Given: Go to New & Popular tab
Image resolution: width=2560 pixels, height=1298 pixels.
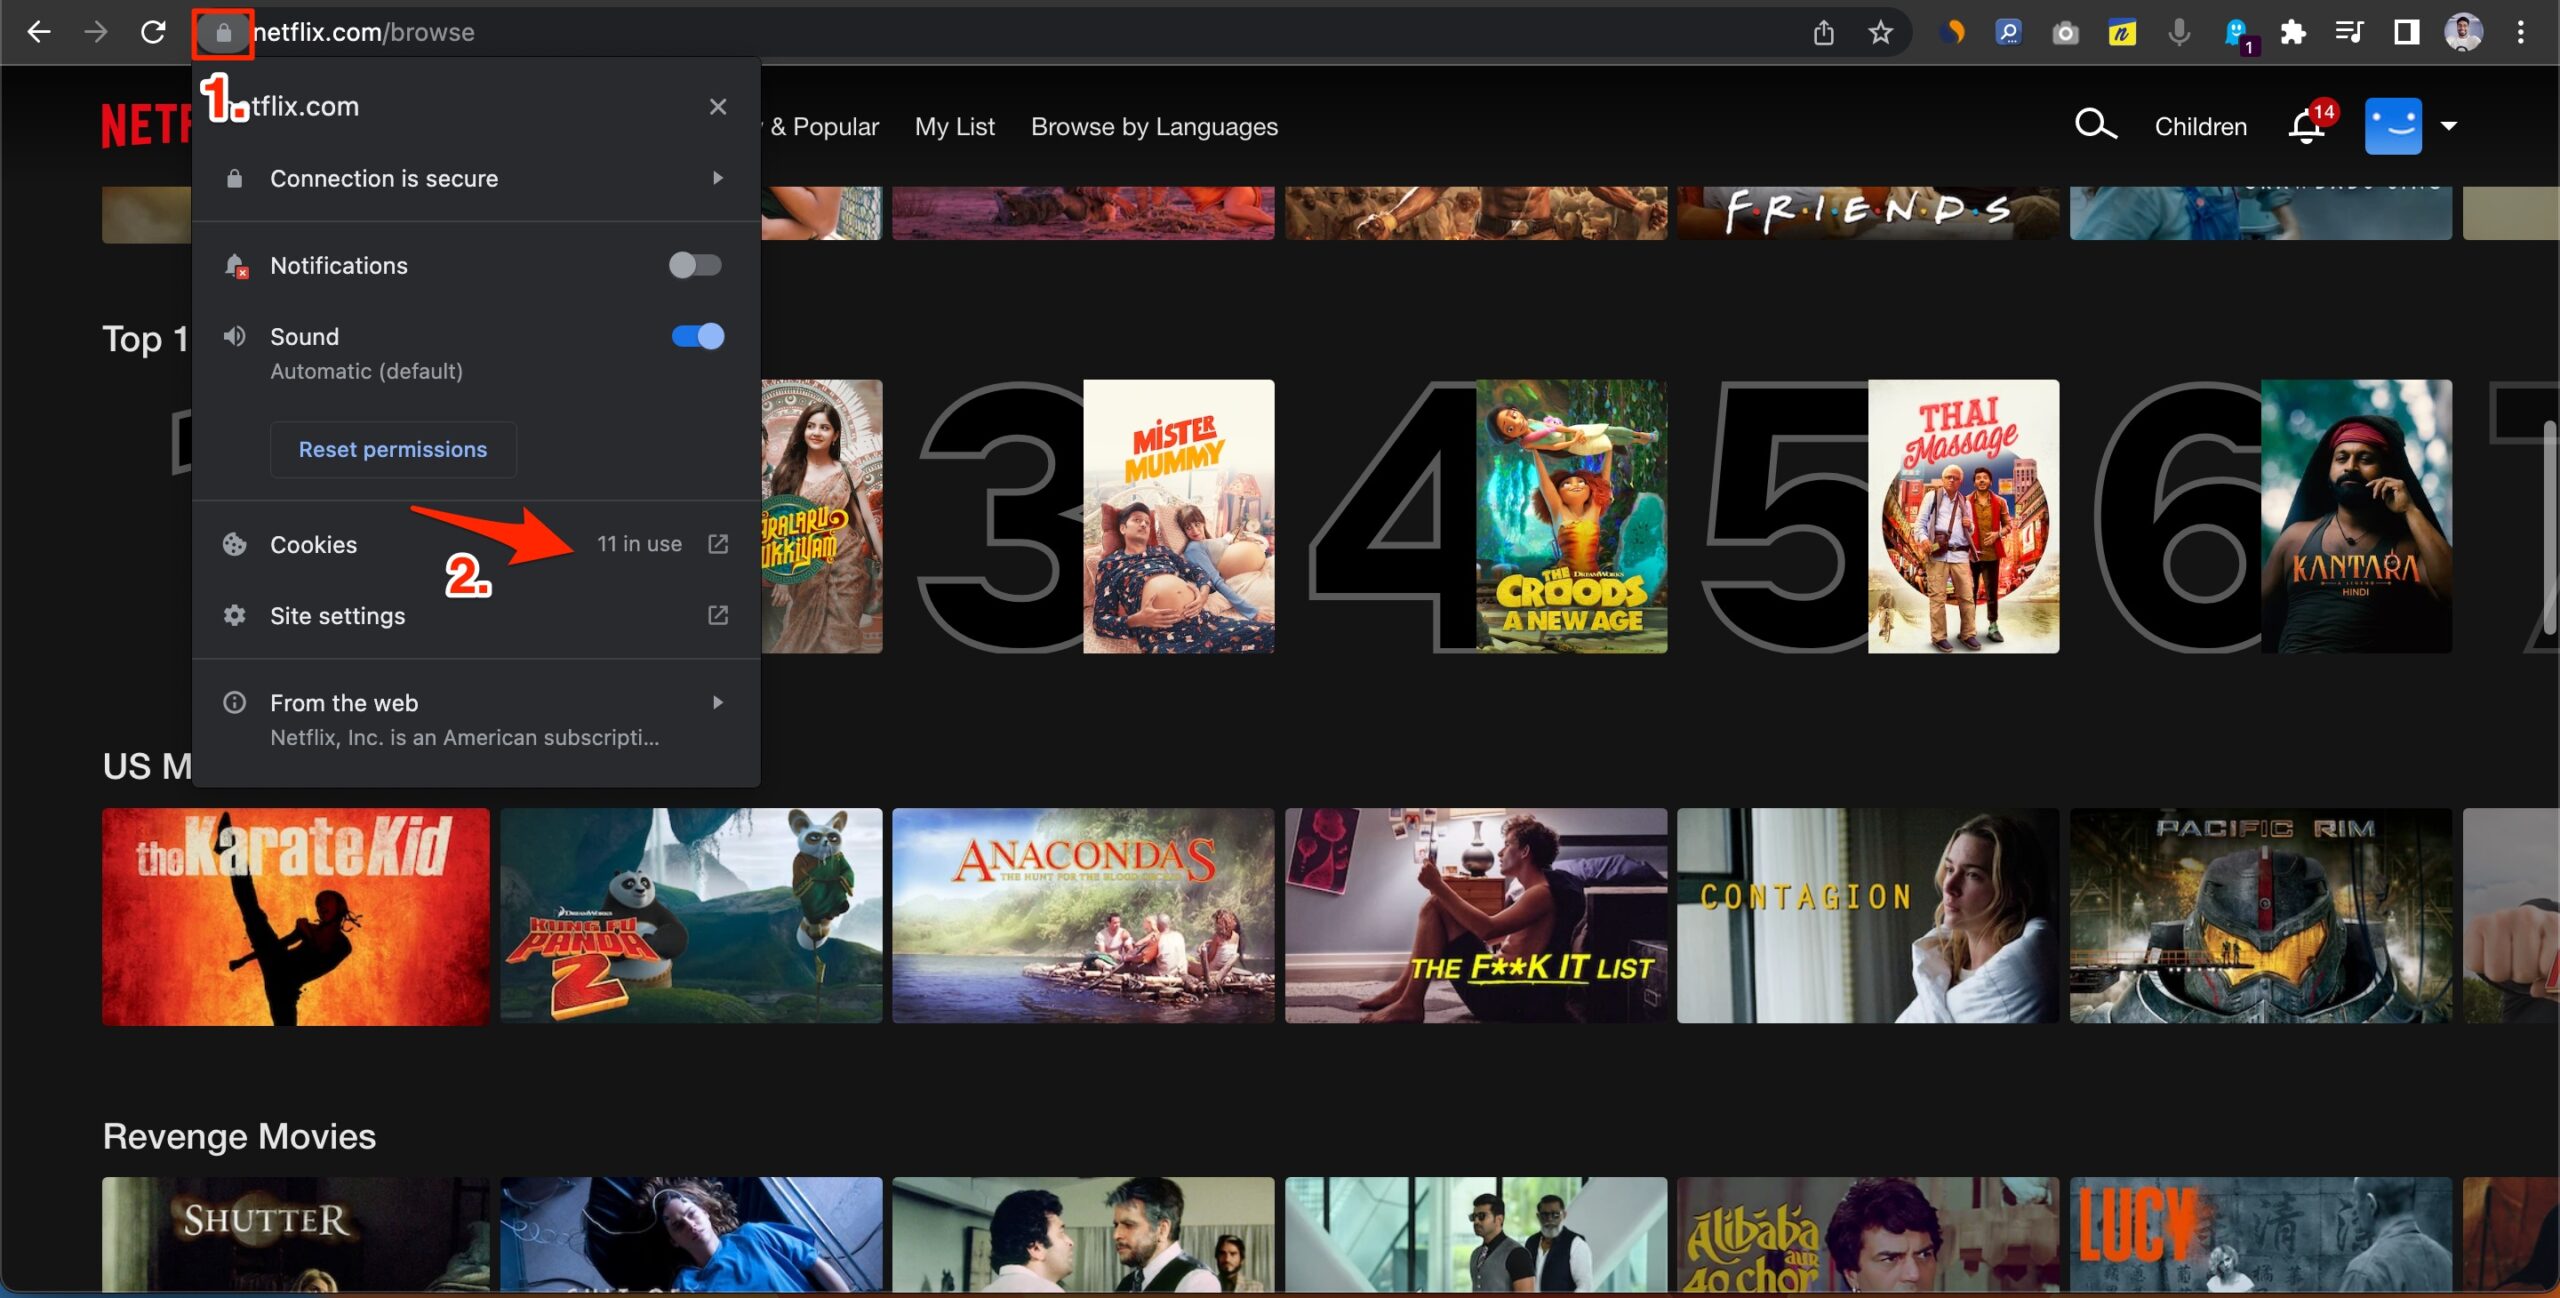Looking at the screenshot, I should [822, 127].
